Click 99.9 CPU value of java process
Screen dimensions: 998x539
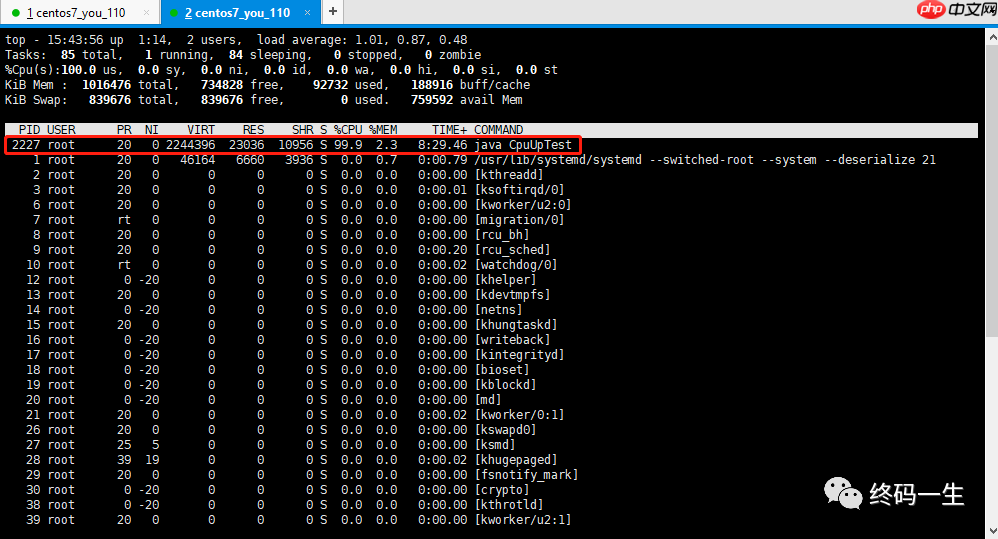point(348,145)
